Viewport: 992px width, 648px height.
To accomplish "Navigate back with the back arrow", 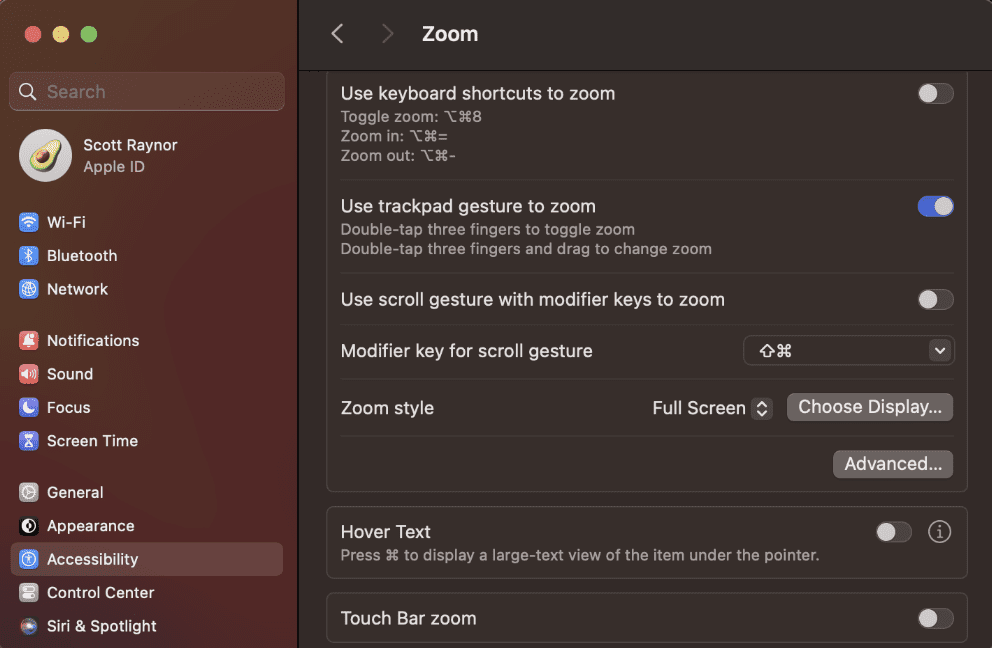I will (337, 33).
